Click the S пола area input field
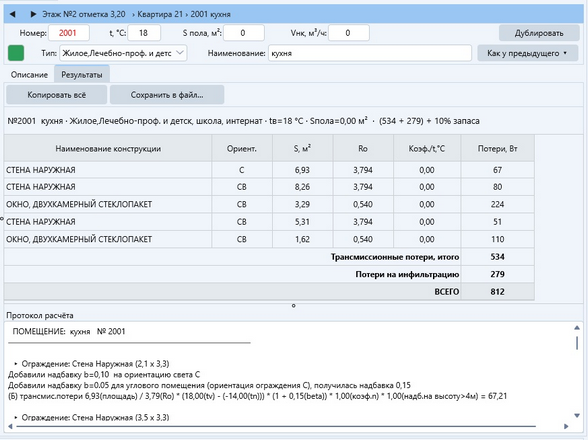 coord(244,33)
